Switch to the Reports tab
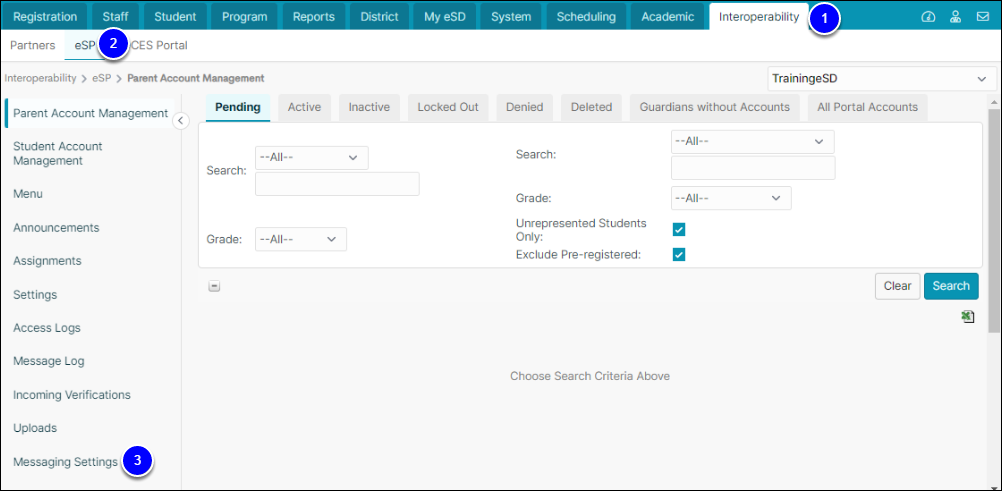 (x=314, y=17)
